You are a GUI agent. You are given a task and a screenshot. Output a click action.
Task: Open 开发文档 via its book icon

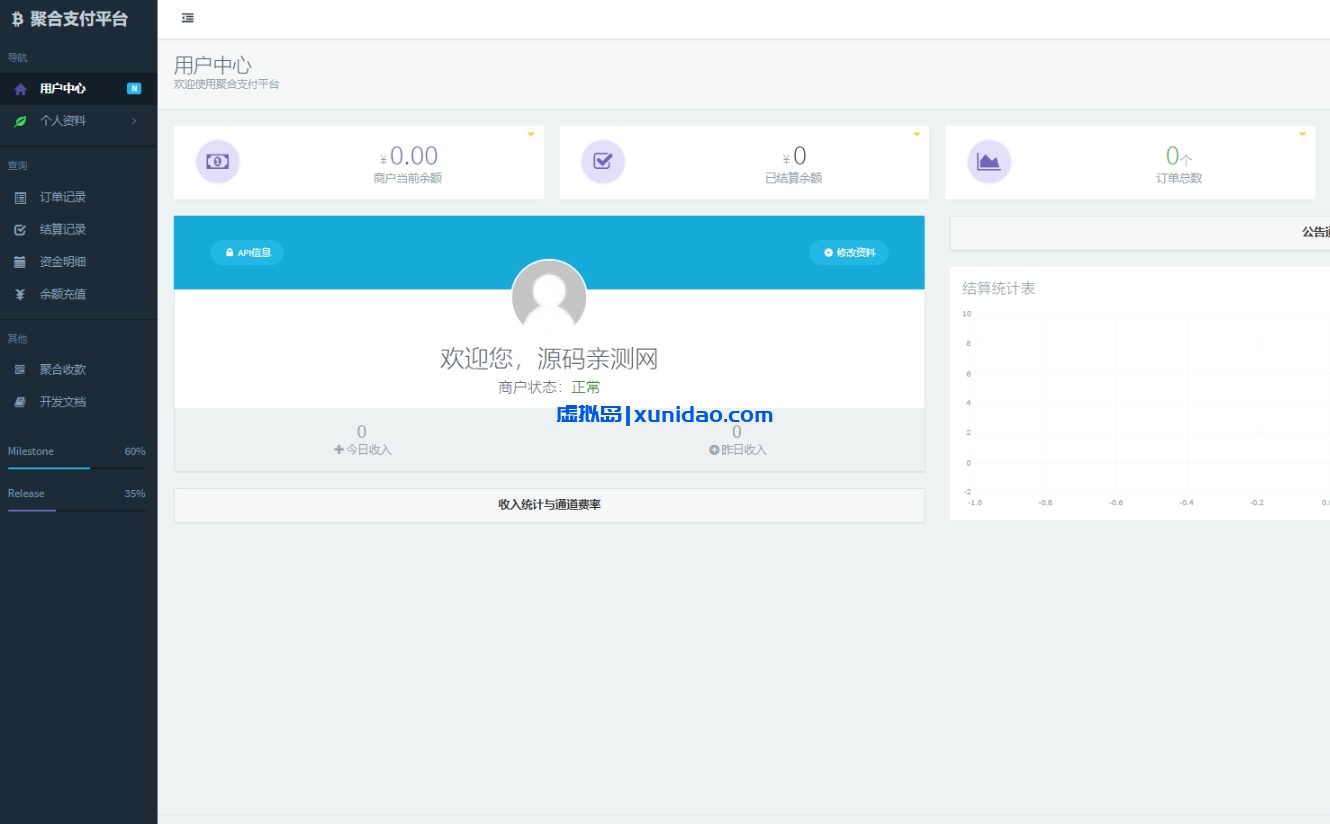19,401
